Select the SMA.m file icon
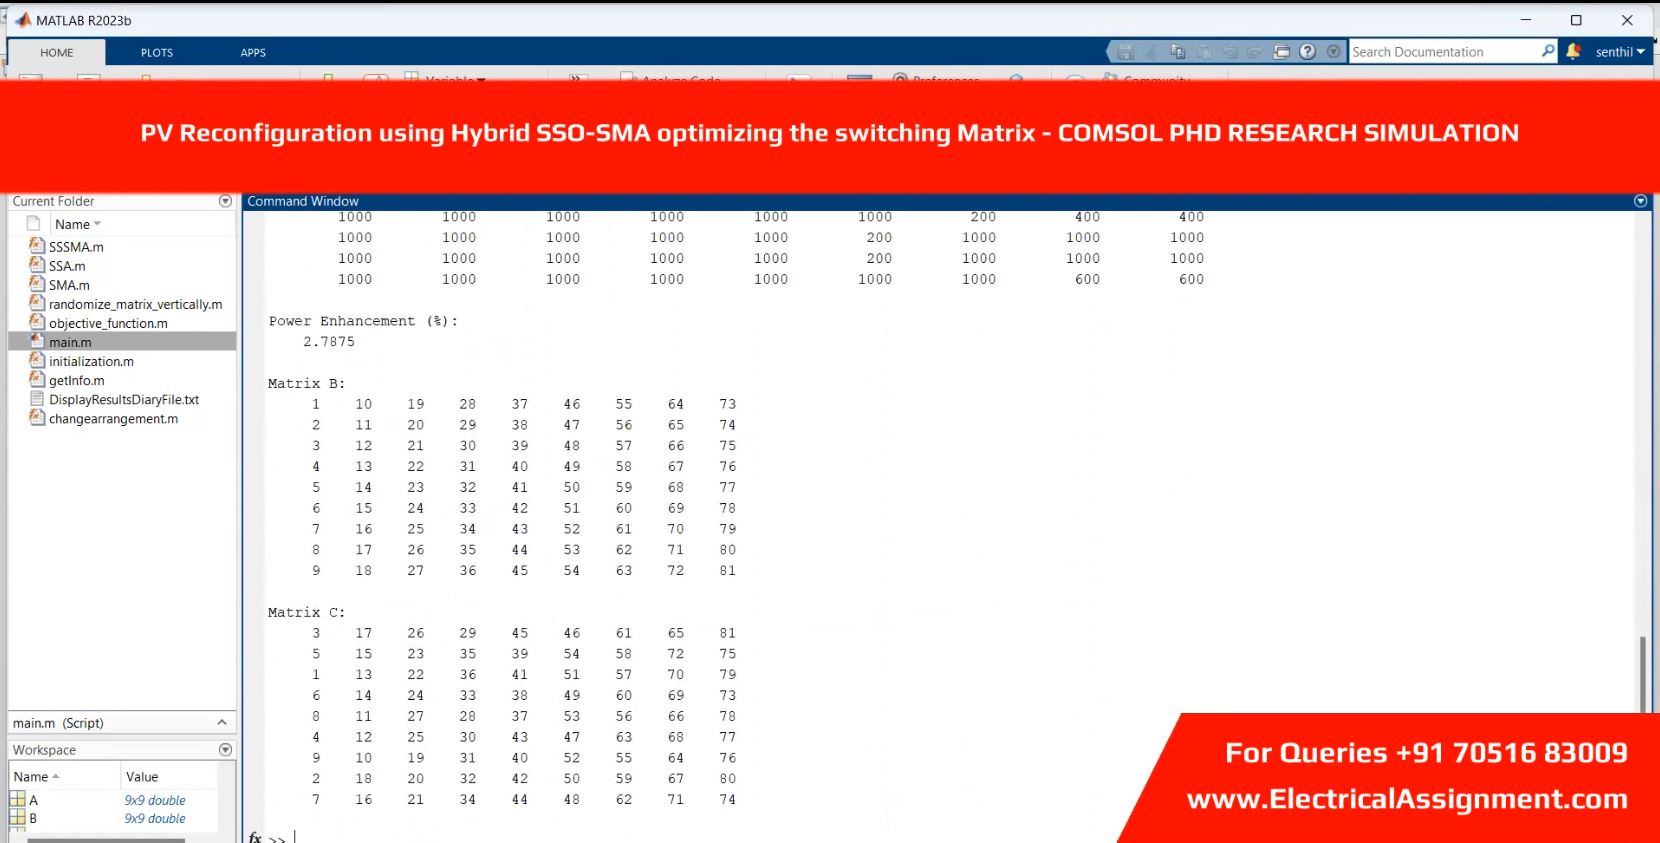The width and height of the screenshot is (1660, 843). point(37,284)
